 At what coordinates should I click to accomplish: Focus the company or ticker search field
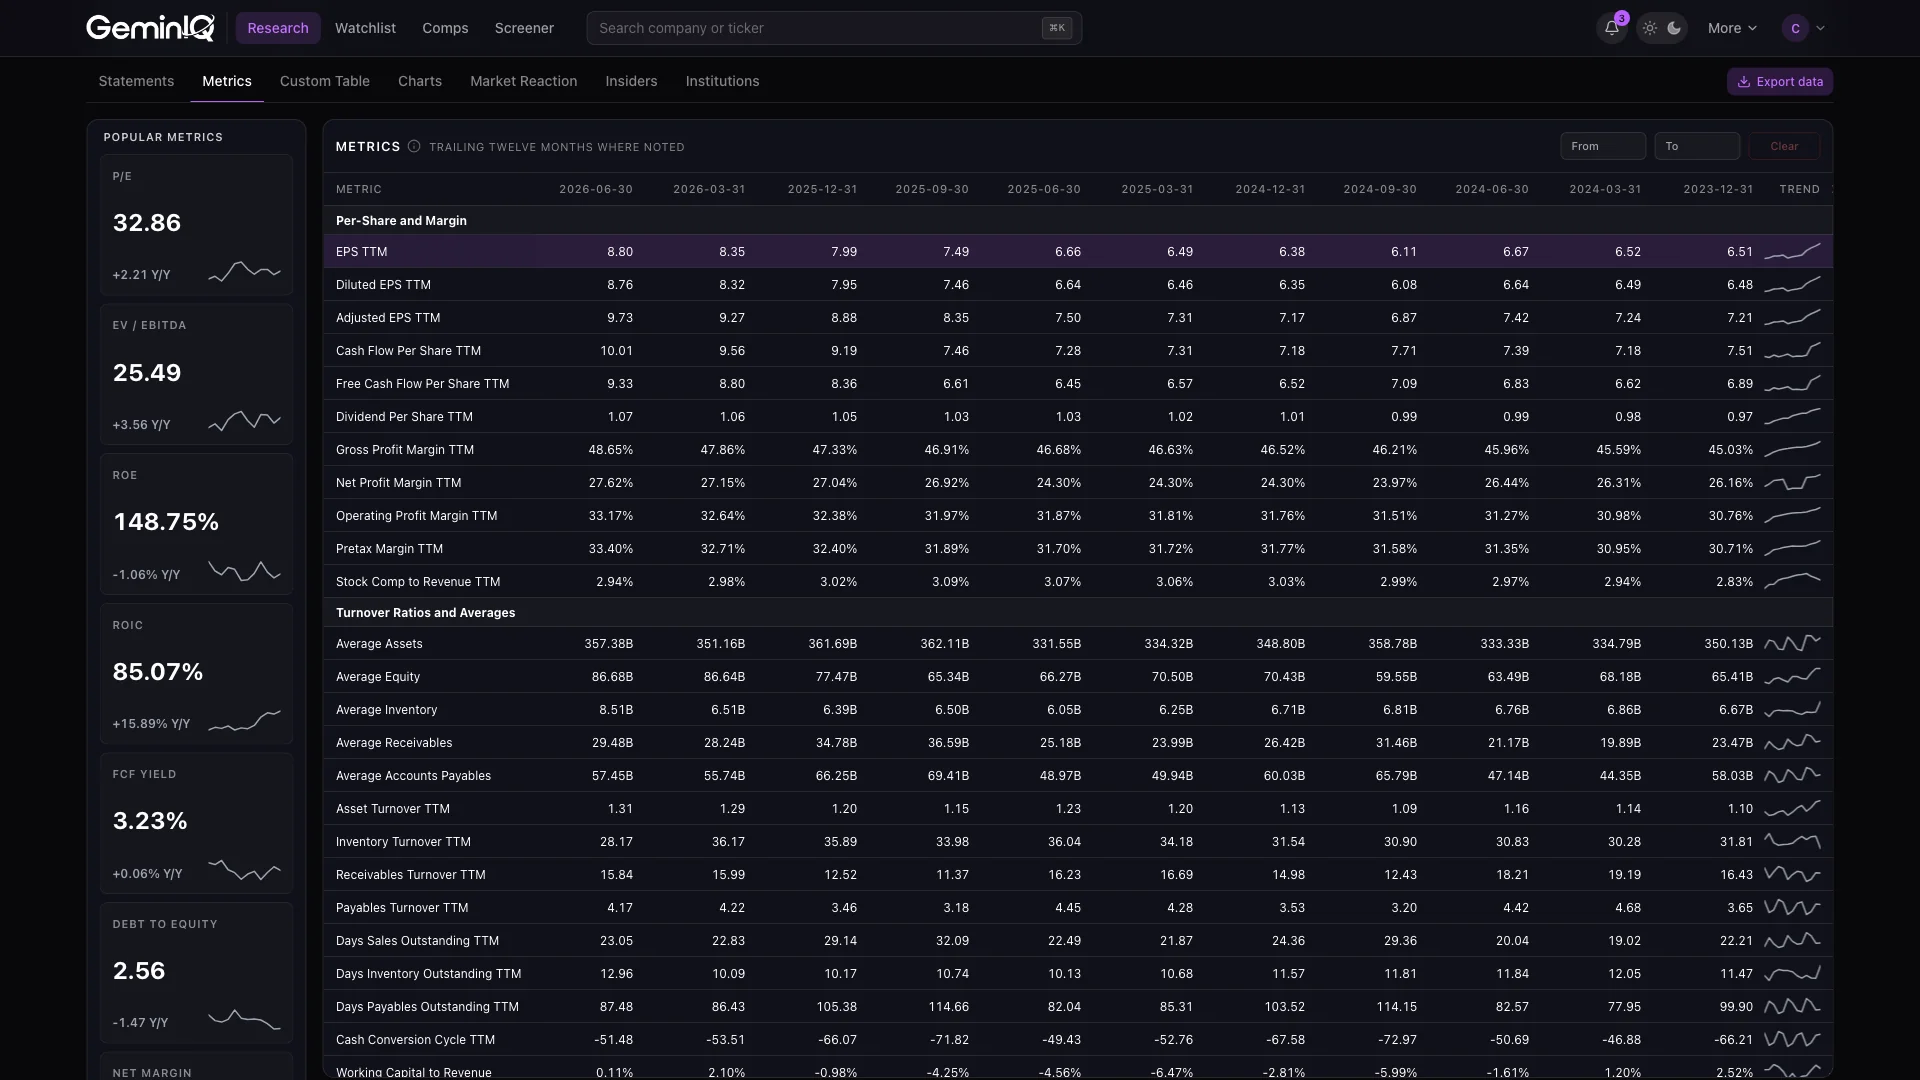tap(834, 28)
